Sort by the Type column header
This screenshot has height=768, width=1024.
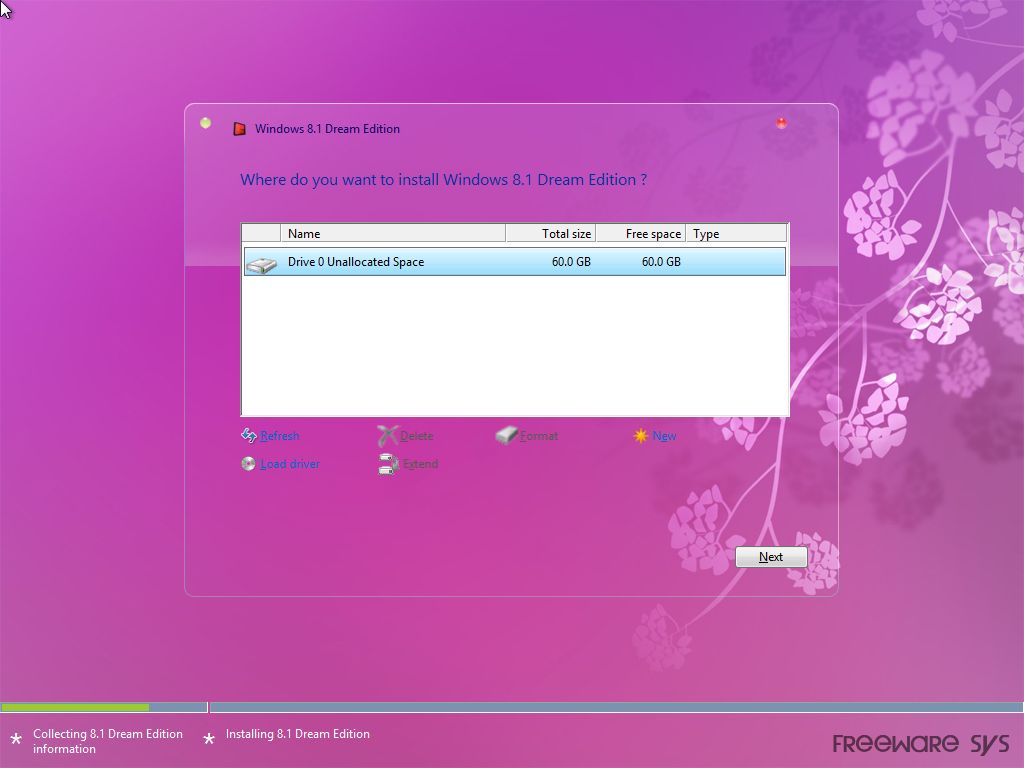[736, 233]
